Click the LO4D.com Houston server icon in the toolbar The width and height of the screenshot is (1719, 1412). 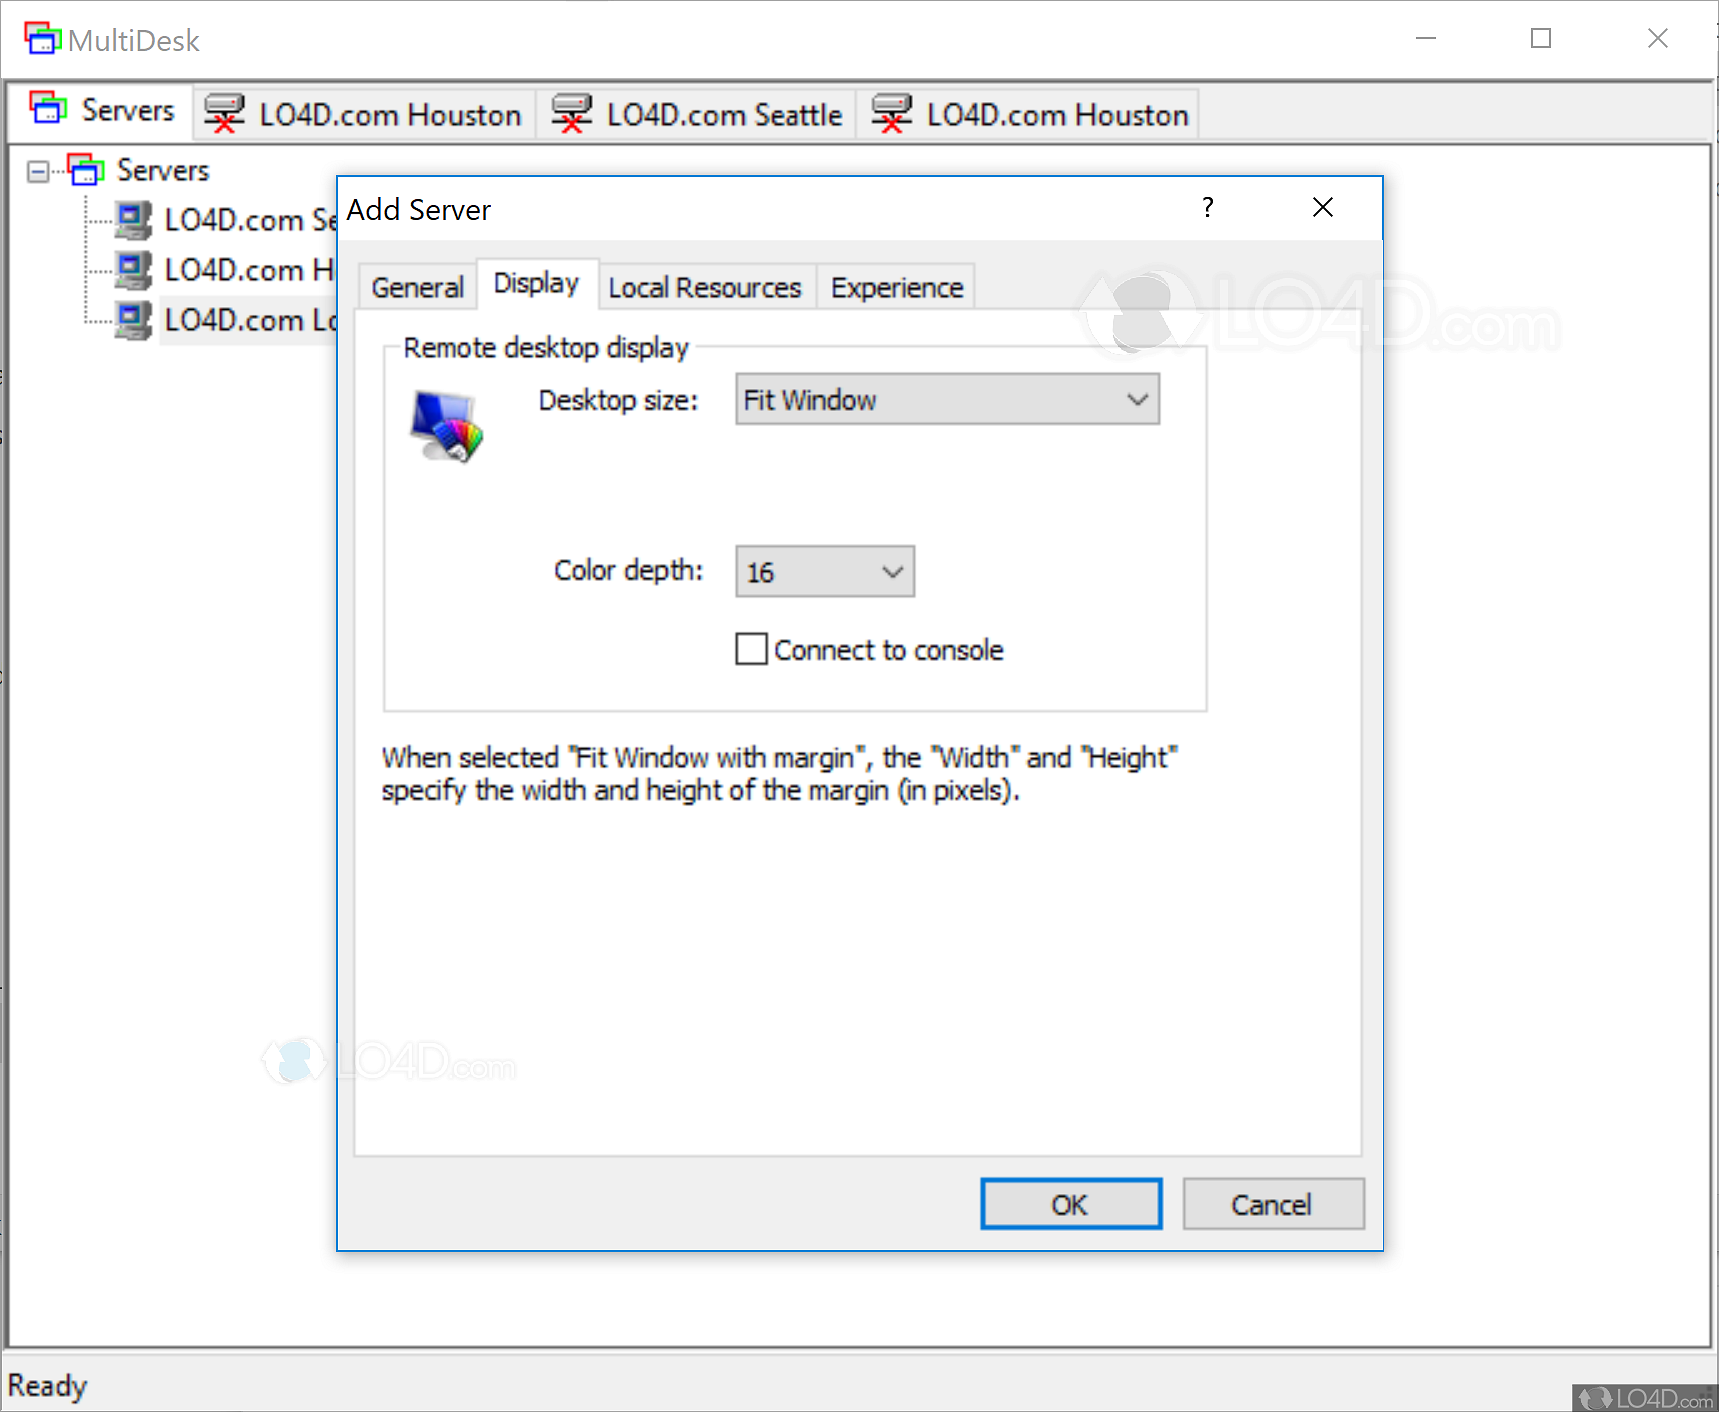click(x=226, y=113)
